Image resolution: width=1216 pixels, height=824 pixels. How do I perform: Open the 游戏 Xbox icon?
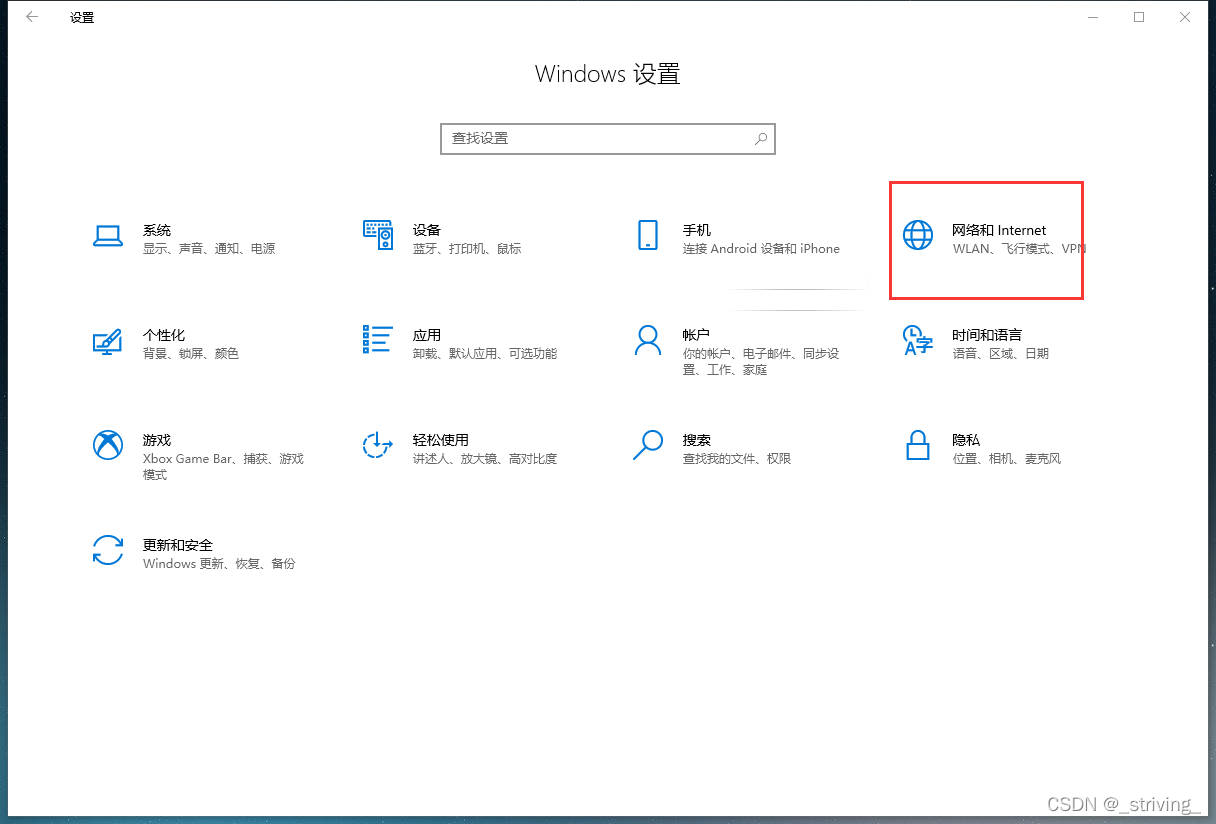tap(108, 445)
